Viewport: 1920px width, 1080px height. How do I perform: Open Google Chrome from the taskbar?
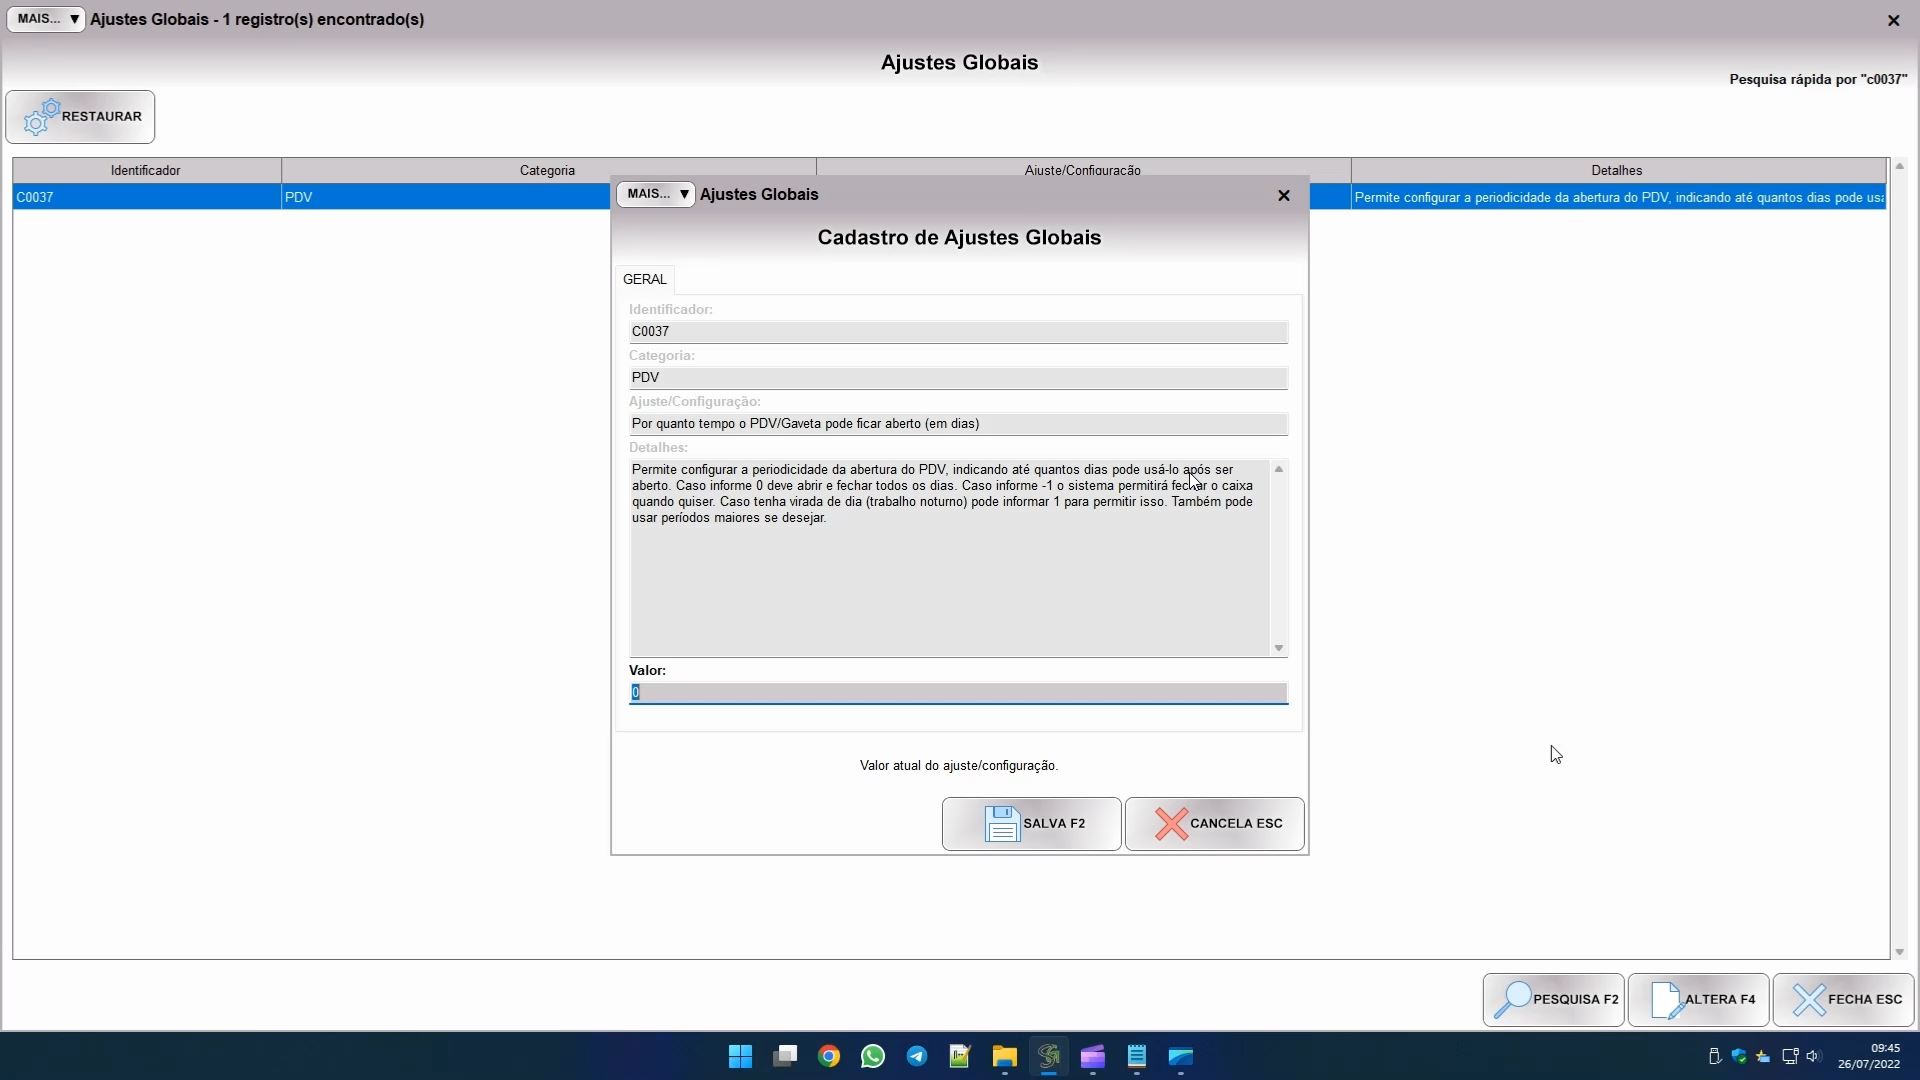click(x=828, y=1056)
